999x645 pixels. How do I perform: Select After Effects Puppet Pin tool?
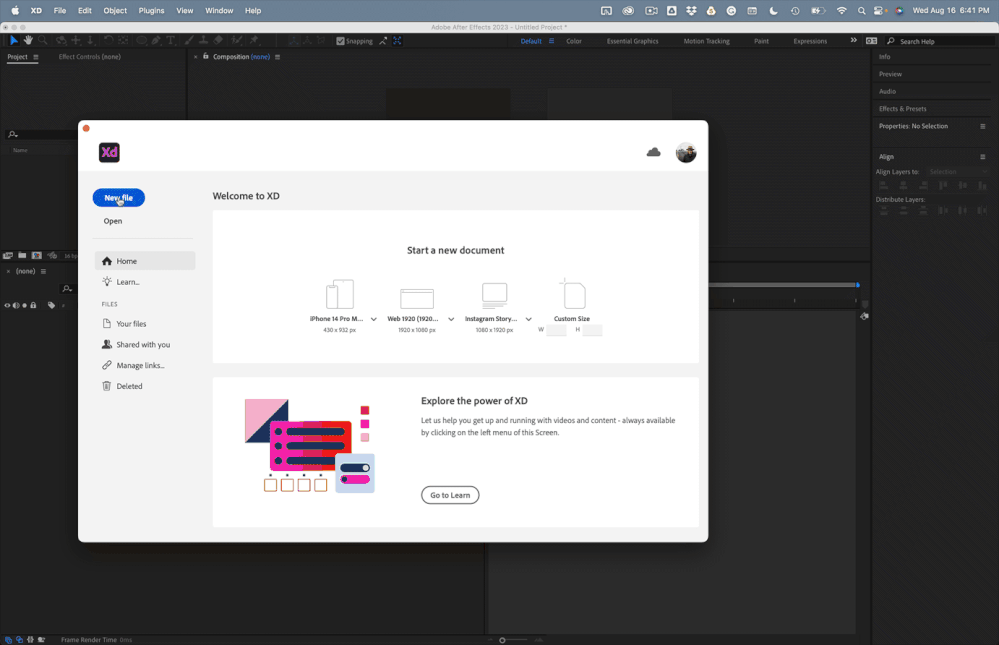(254, 40)
